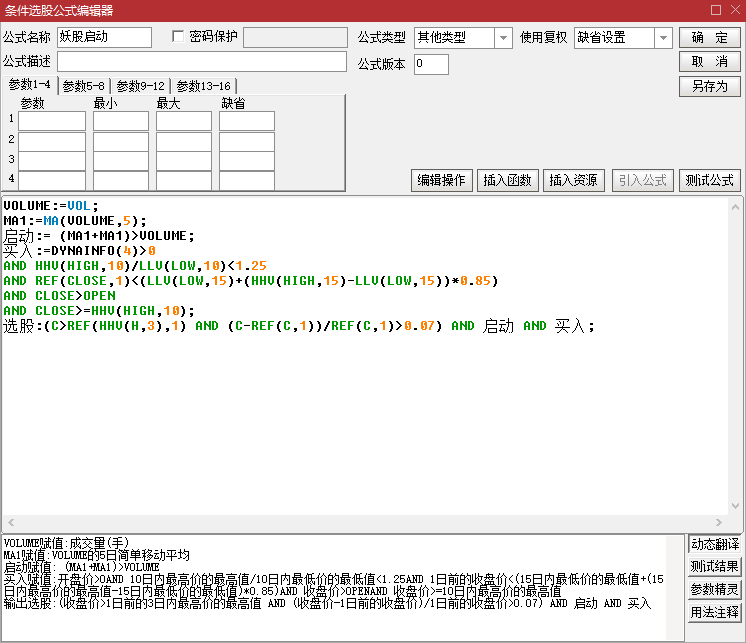This screenshot has width=746, height=643.
Task: Enable the 密码保护 checkbox
Action: [178, 36]
